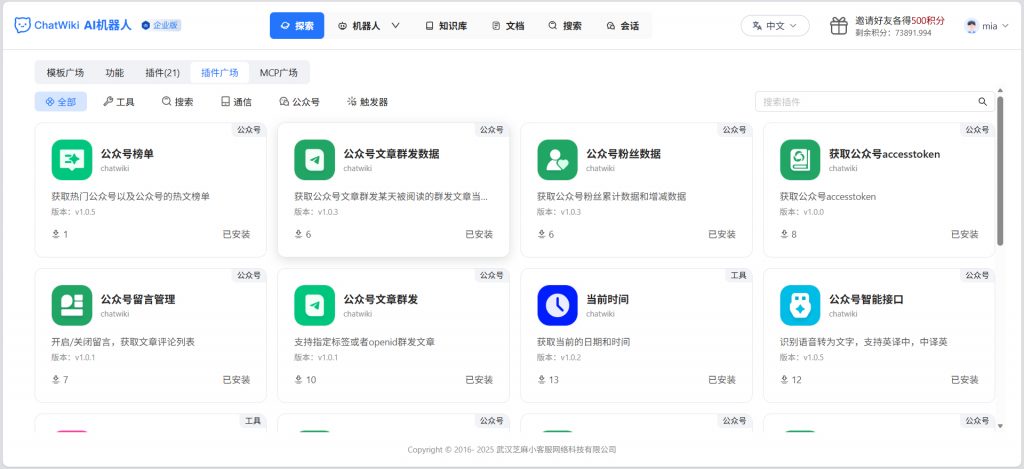1024x469 pixels.
Task: Filter plugins by 工具
Action: click(119, 101)
